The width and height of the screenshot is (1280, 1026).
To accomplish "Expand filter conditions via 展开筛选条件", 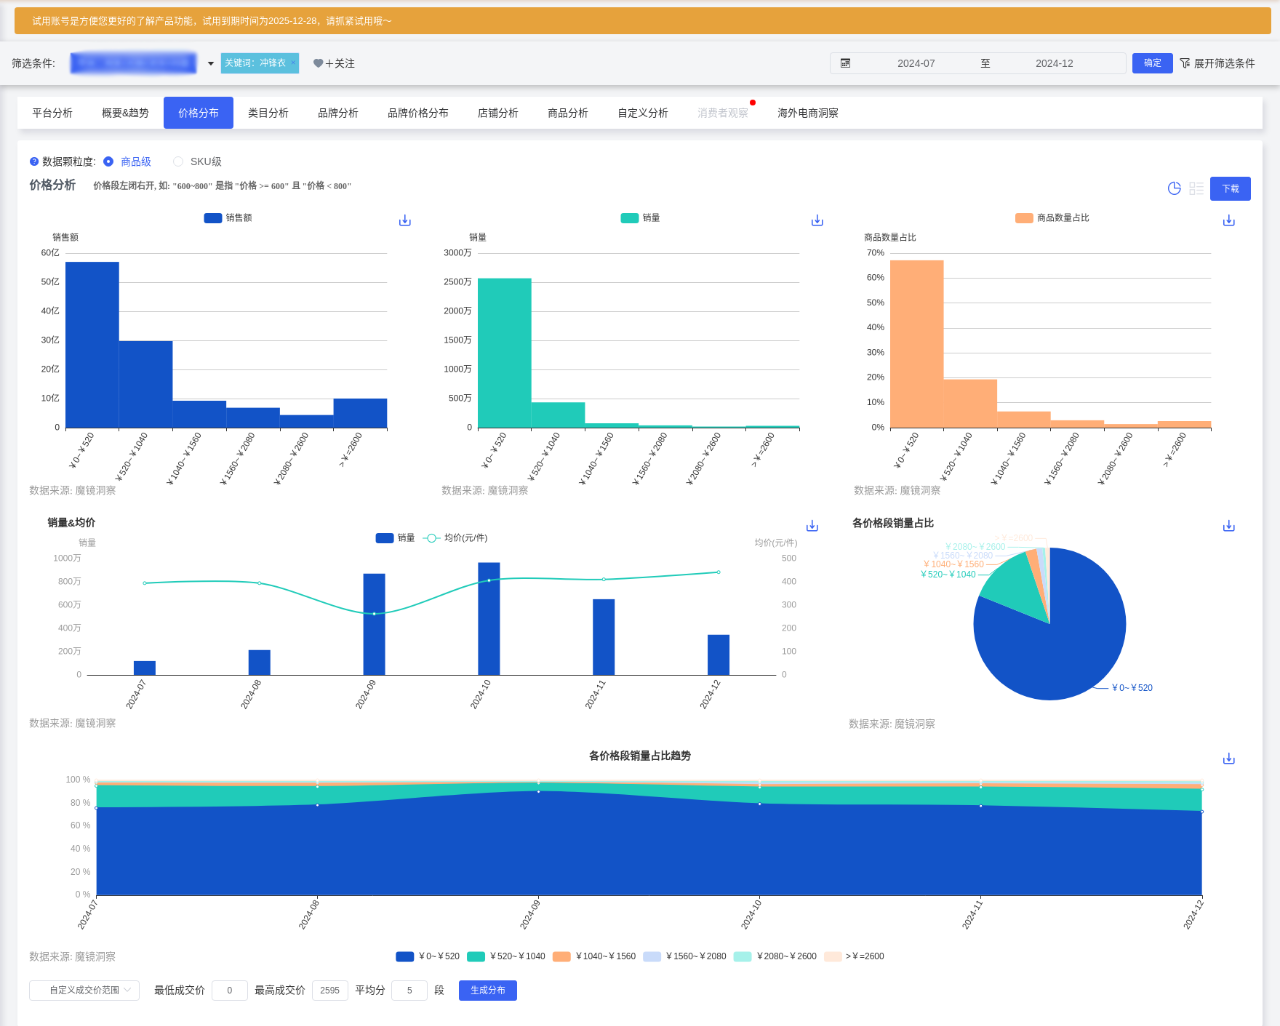I will (1224, 63).
